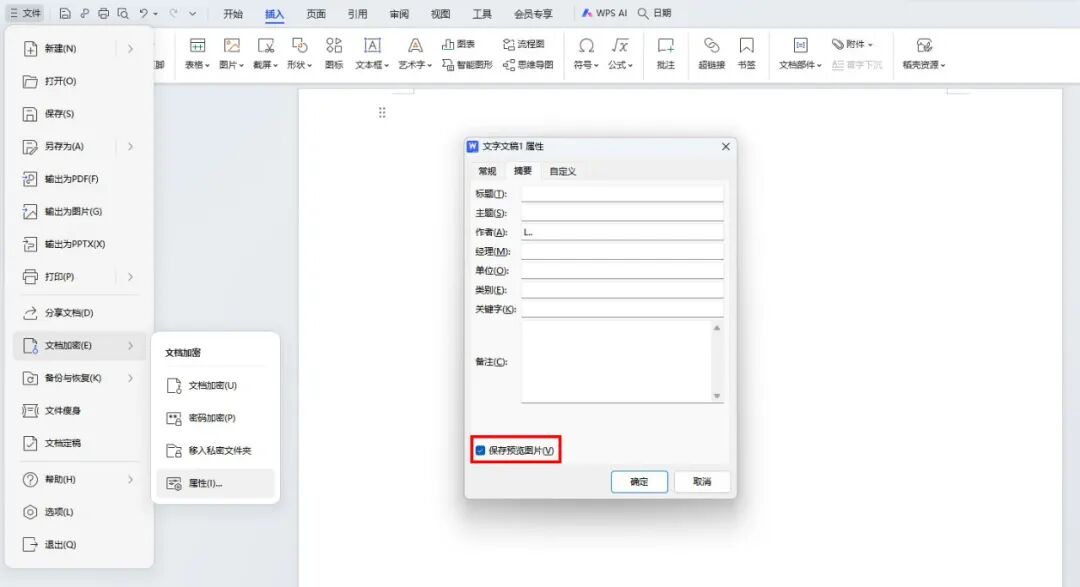The image size is (1080, 587).
Task: Toggle 保存预览图片(V) checkbox
Action: tap(480, 450)
